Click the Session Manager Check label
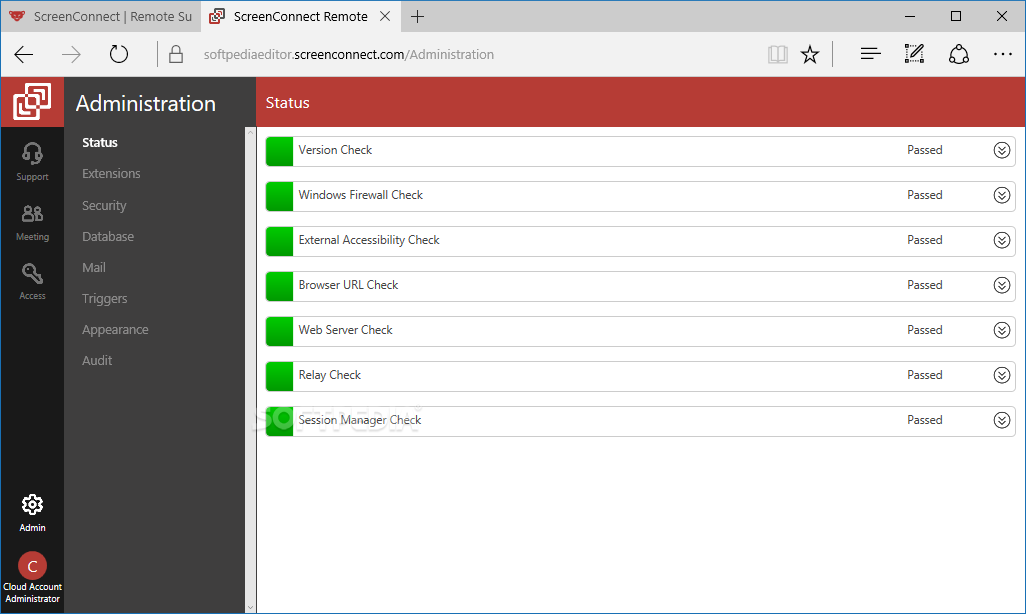Image resolution: width=1026 pixels, height=614 pixels. tap(360, 420)
